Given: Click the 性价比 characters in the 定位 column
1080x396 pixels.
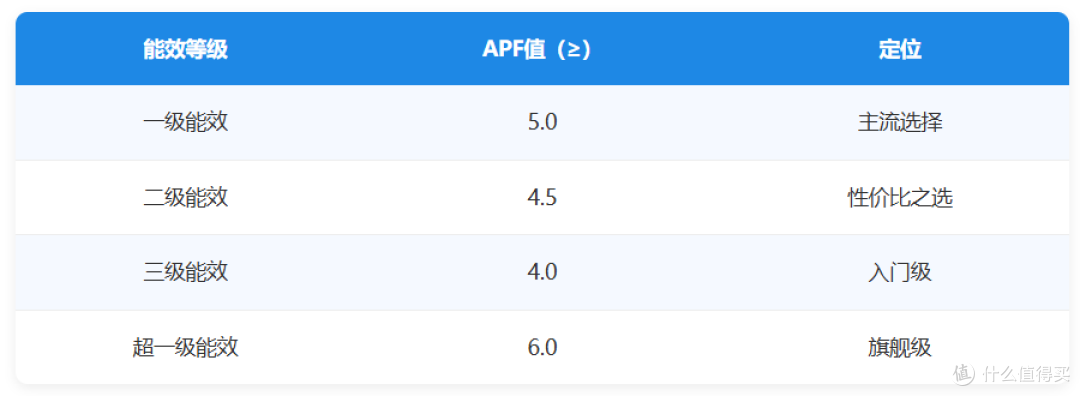Looking at the screenshot, I should tap(879, 198).
